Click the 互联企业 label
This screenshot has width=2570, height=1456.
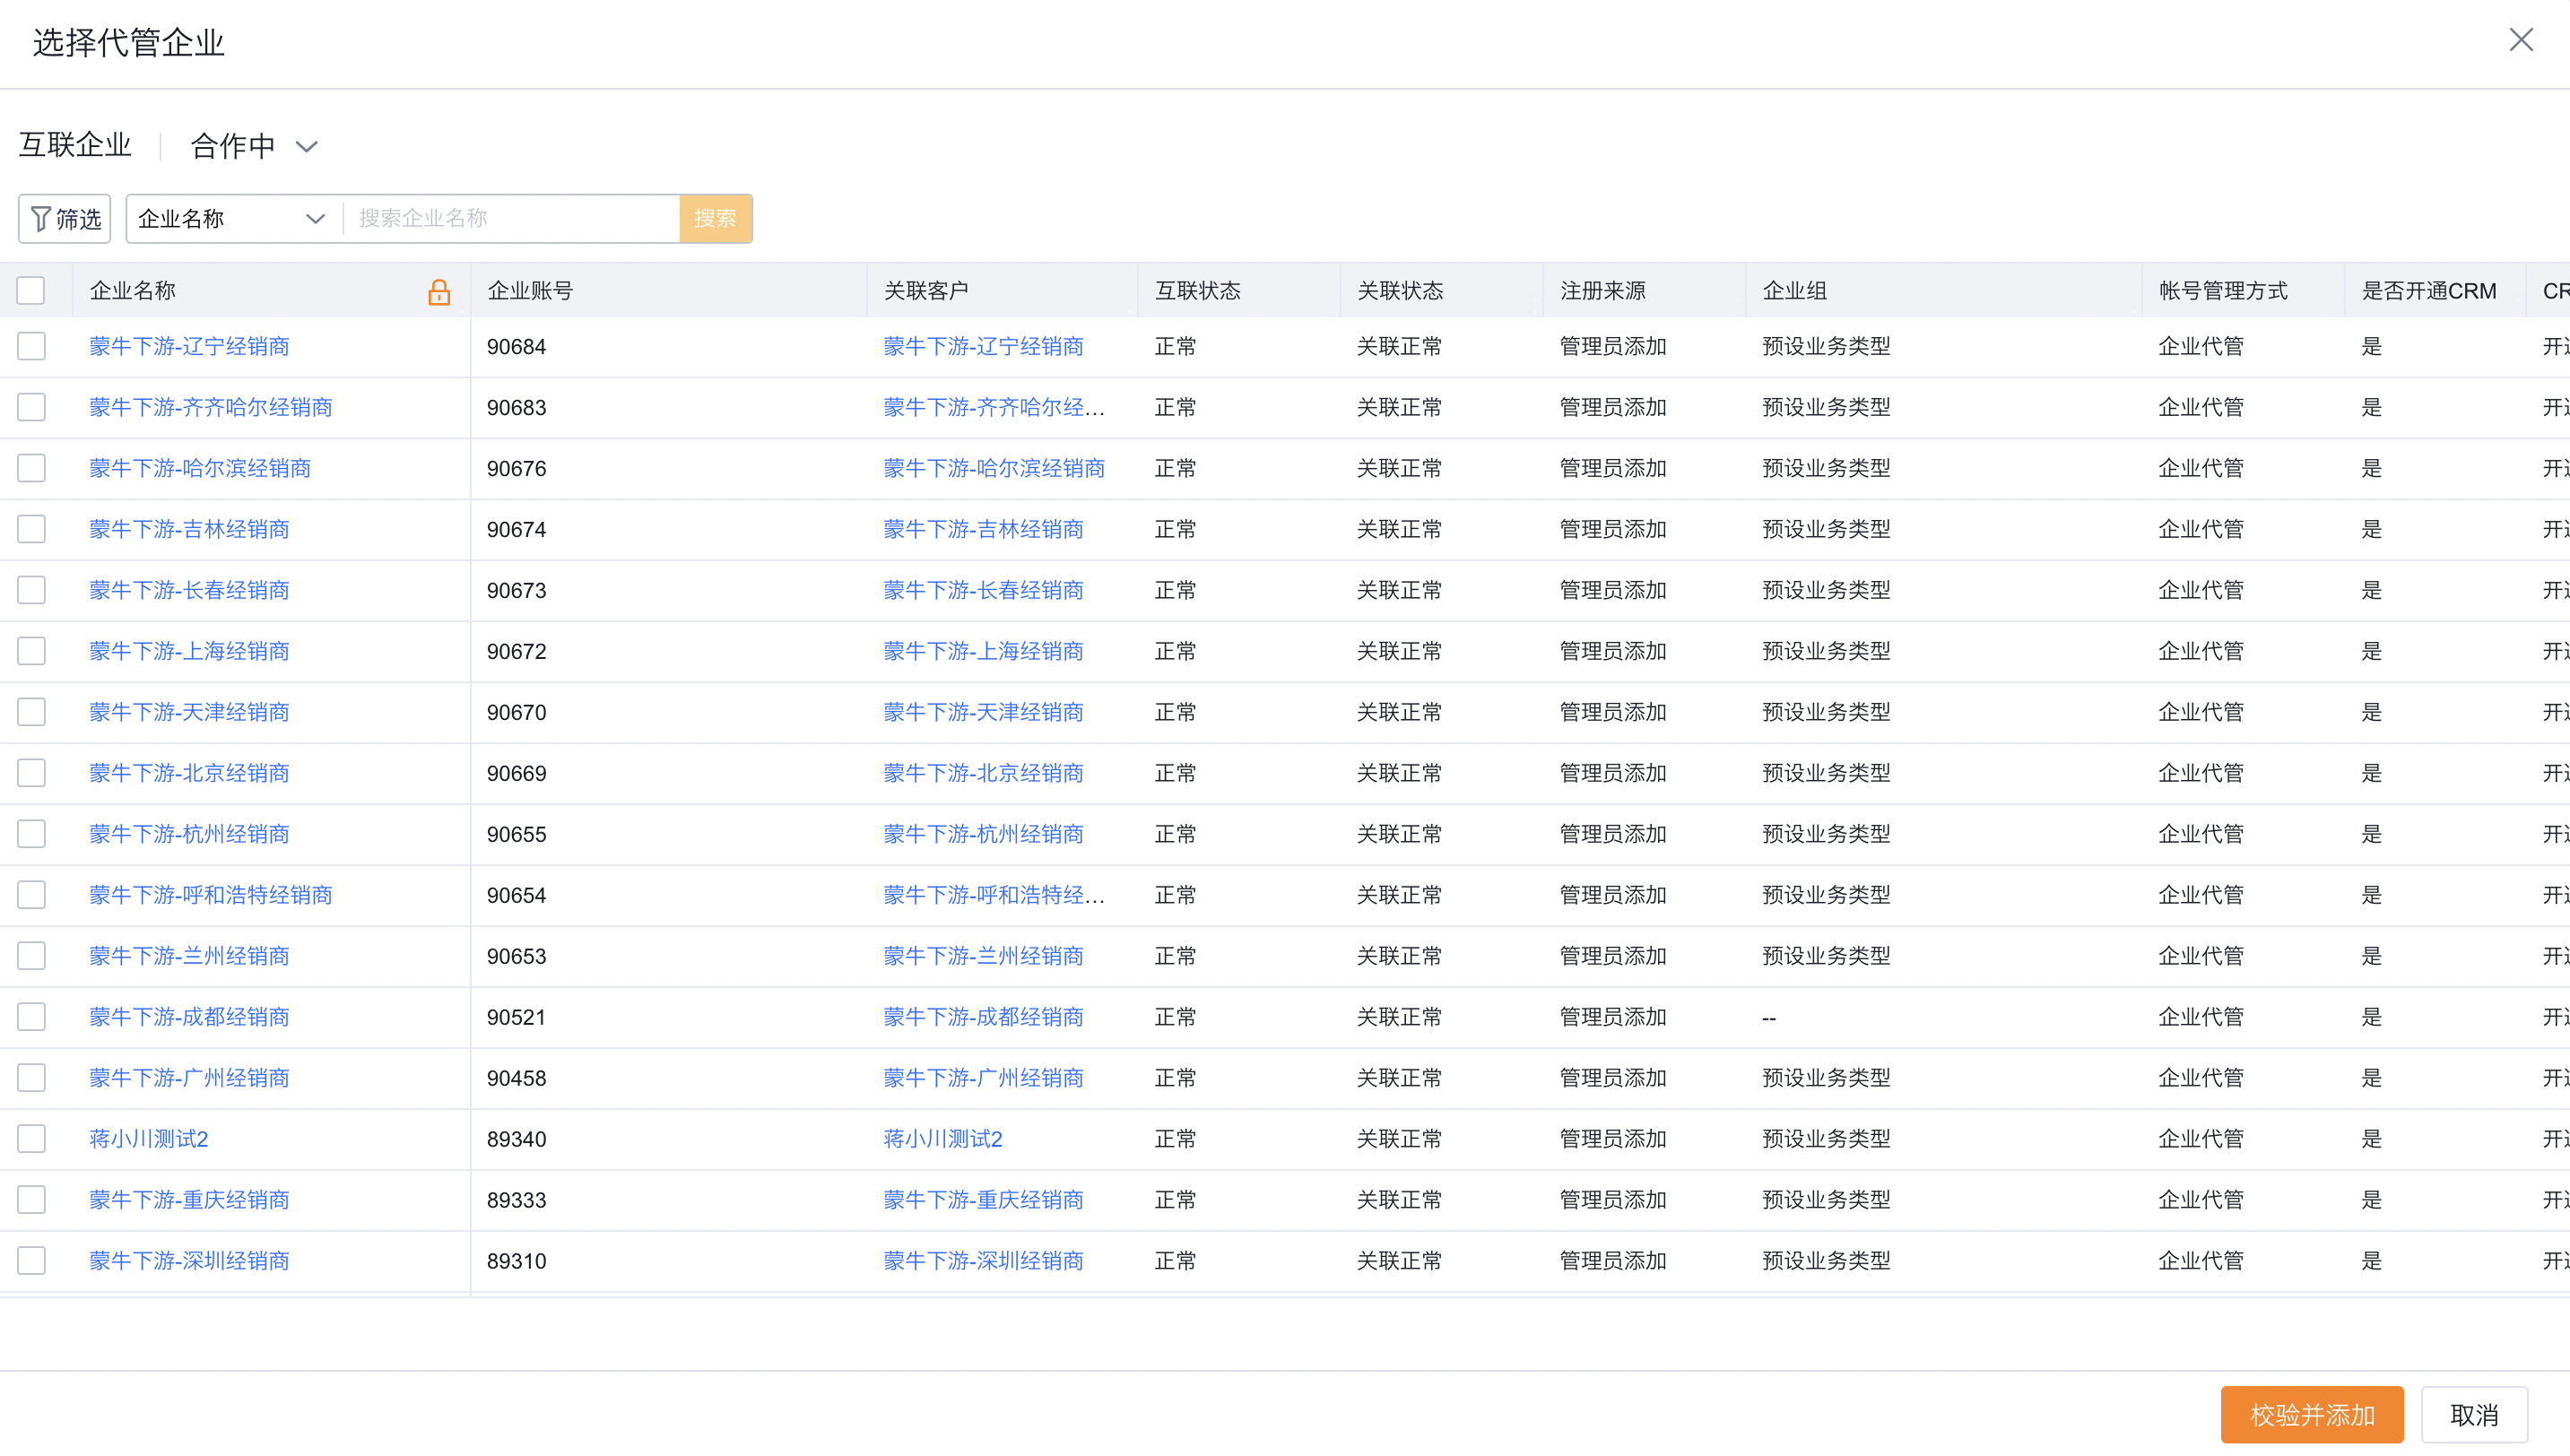[x=75, y=145]
